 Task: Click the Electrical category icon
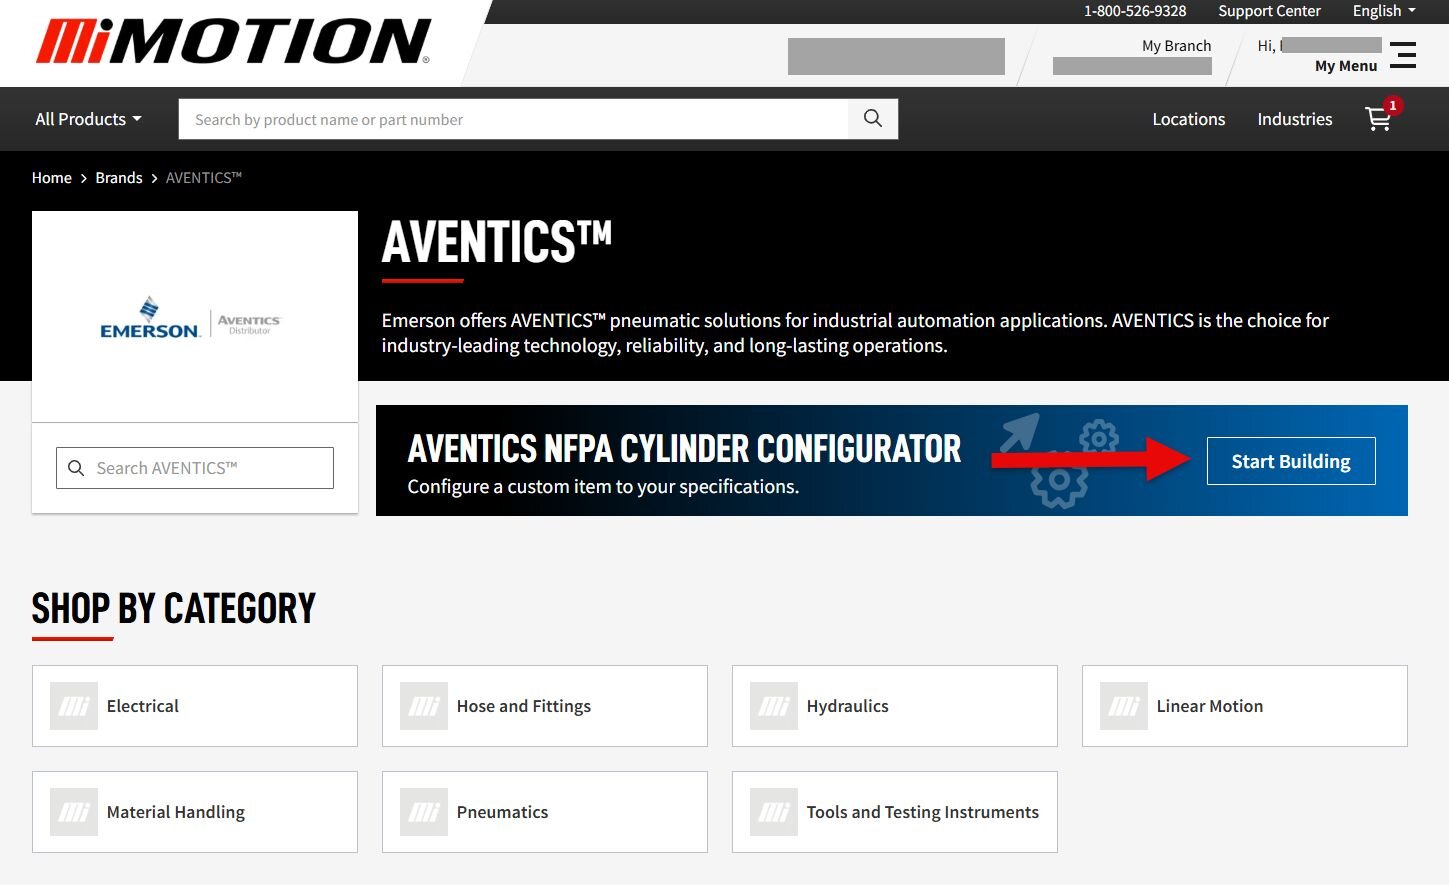click(x=74, y=706)
